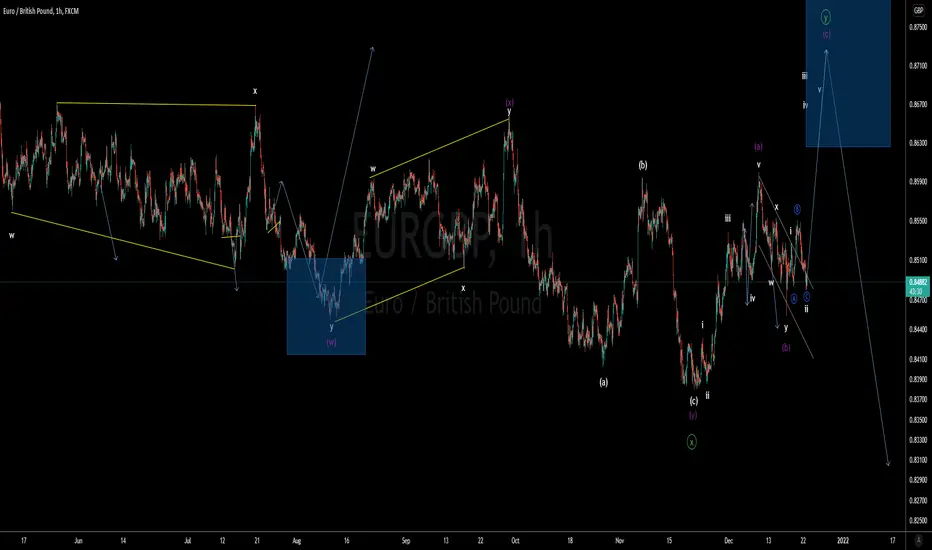932x550 pixels.
Task: Select the white (b) wave label
Action: [643, 165]
